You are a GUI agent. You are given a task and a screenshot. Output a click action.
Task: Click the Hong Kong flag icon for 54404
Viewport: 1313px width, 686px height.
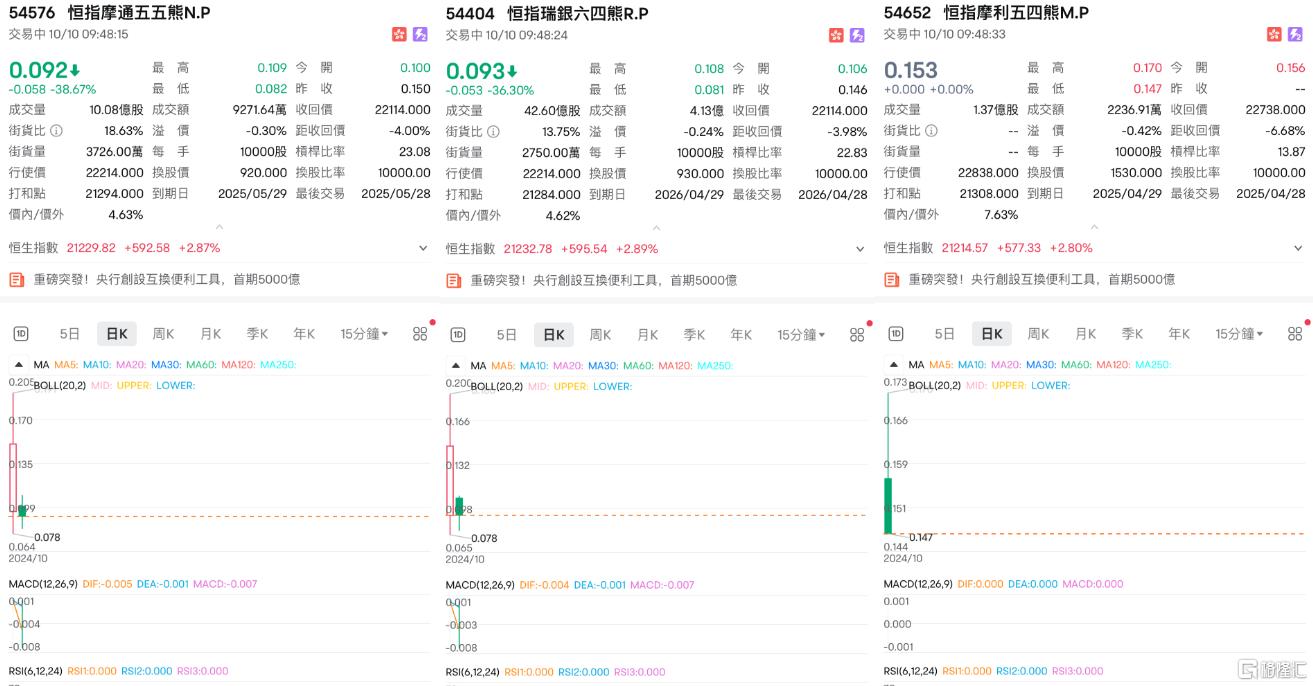(x=837, y=35)
